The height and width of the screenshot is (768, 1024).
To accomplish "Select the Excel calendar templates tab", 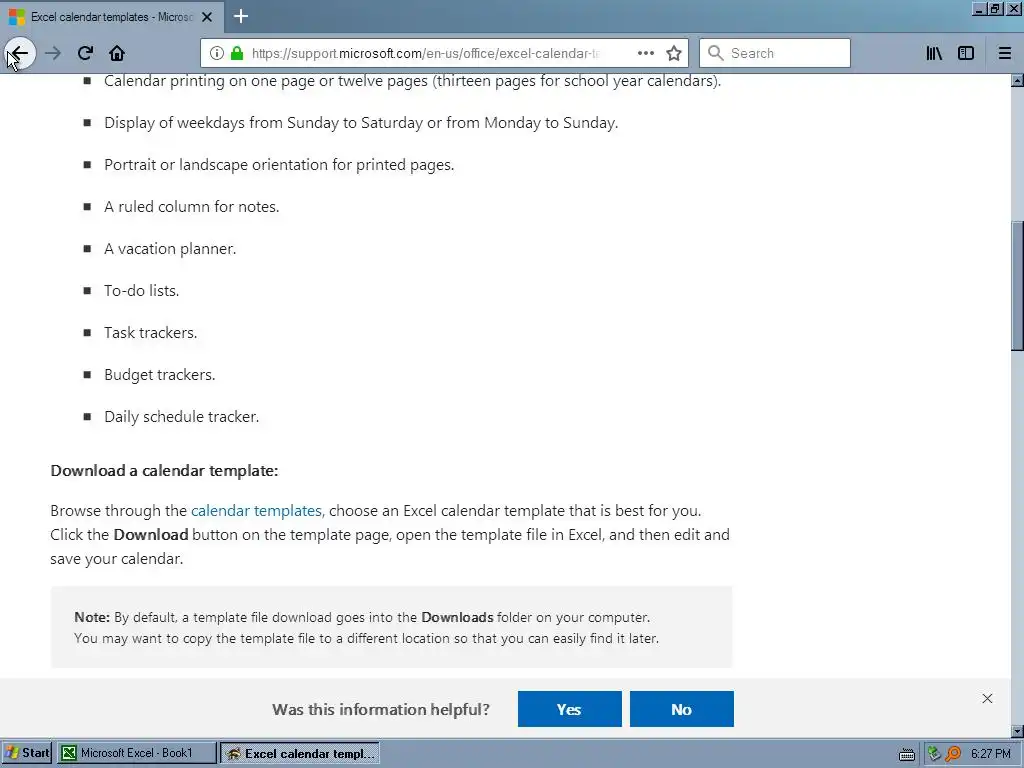I will (112, 17).
